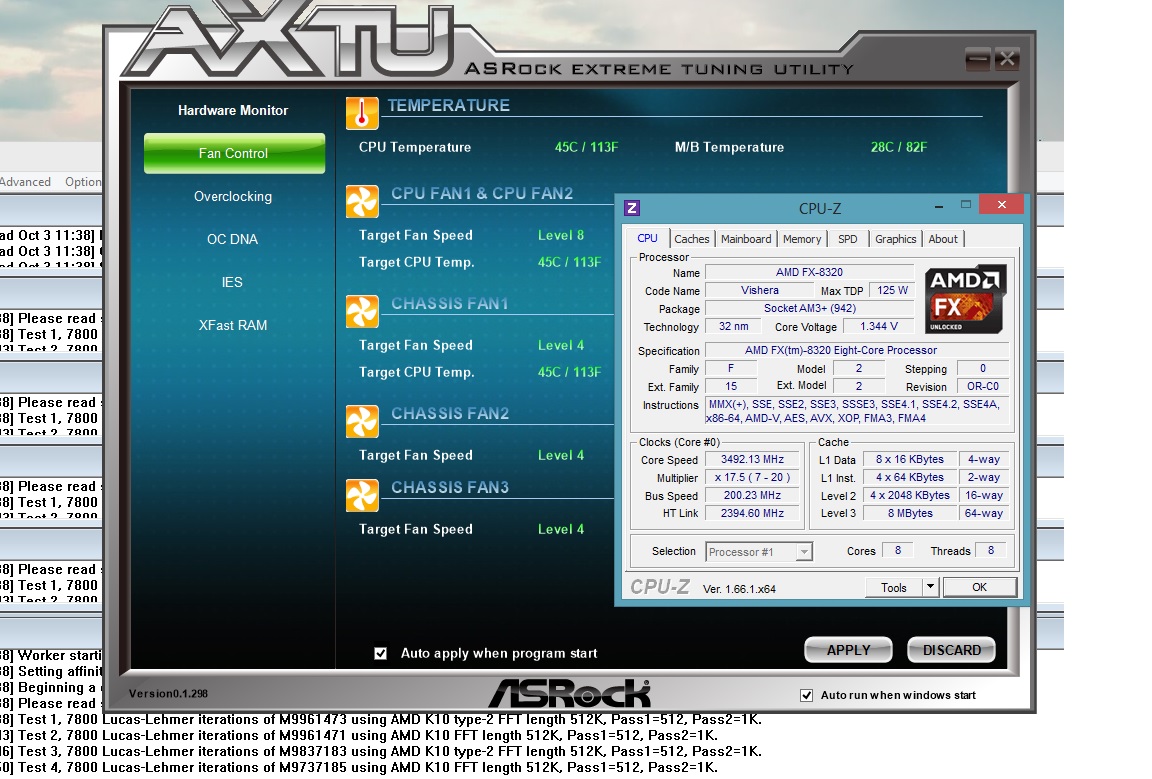Open XFast RAM section in AXTU sidebar
Viewport: 1152px width, 779px height.
(x=233, y=326)
